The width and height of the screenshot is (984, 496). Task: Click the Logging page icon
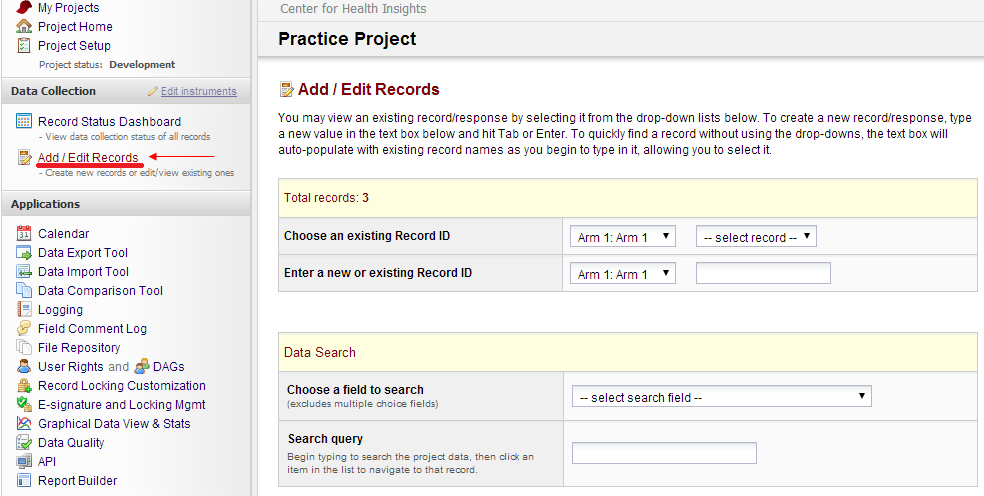click(x=24, y=310)
